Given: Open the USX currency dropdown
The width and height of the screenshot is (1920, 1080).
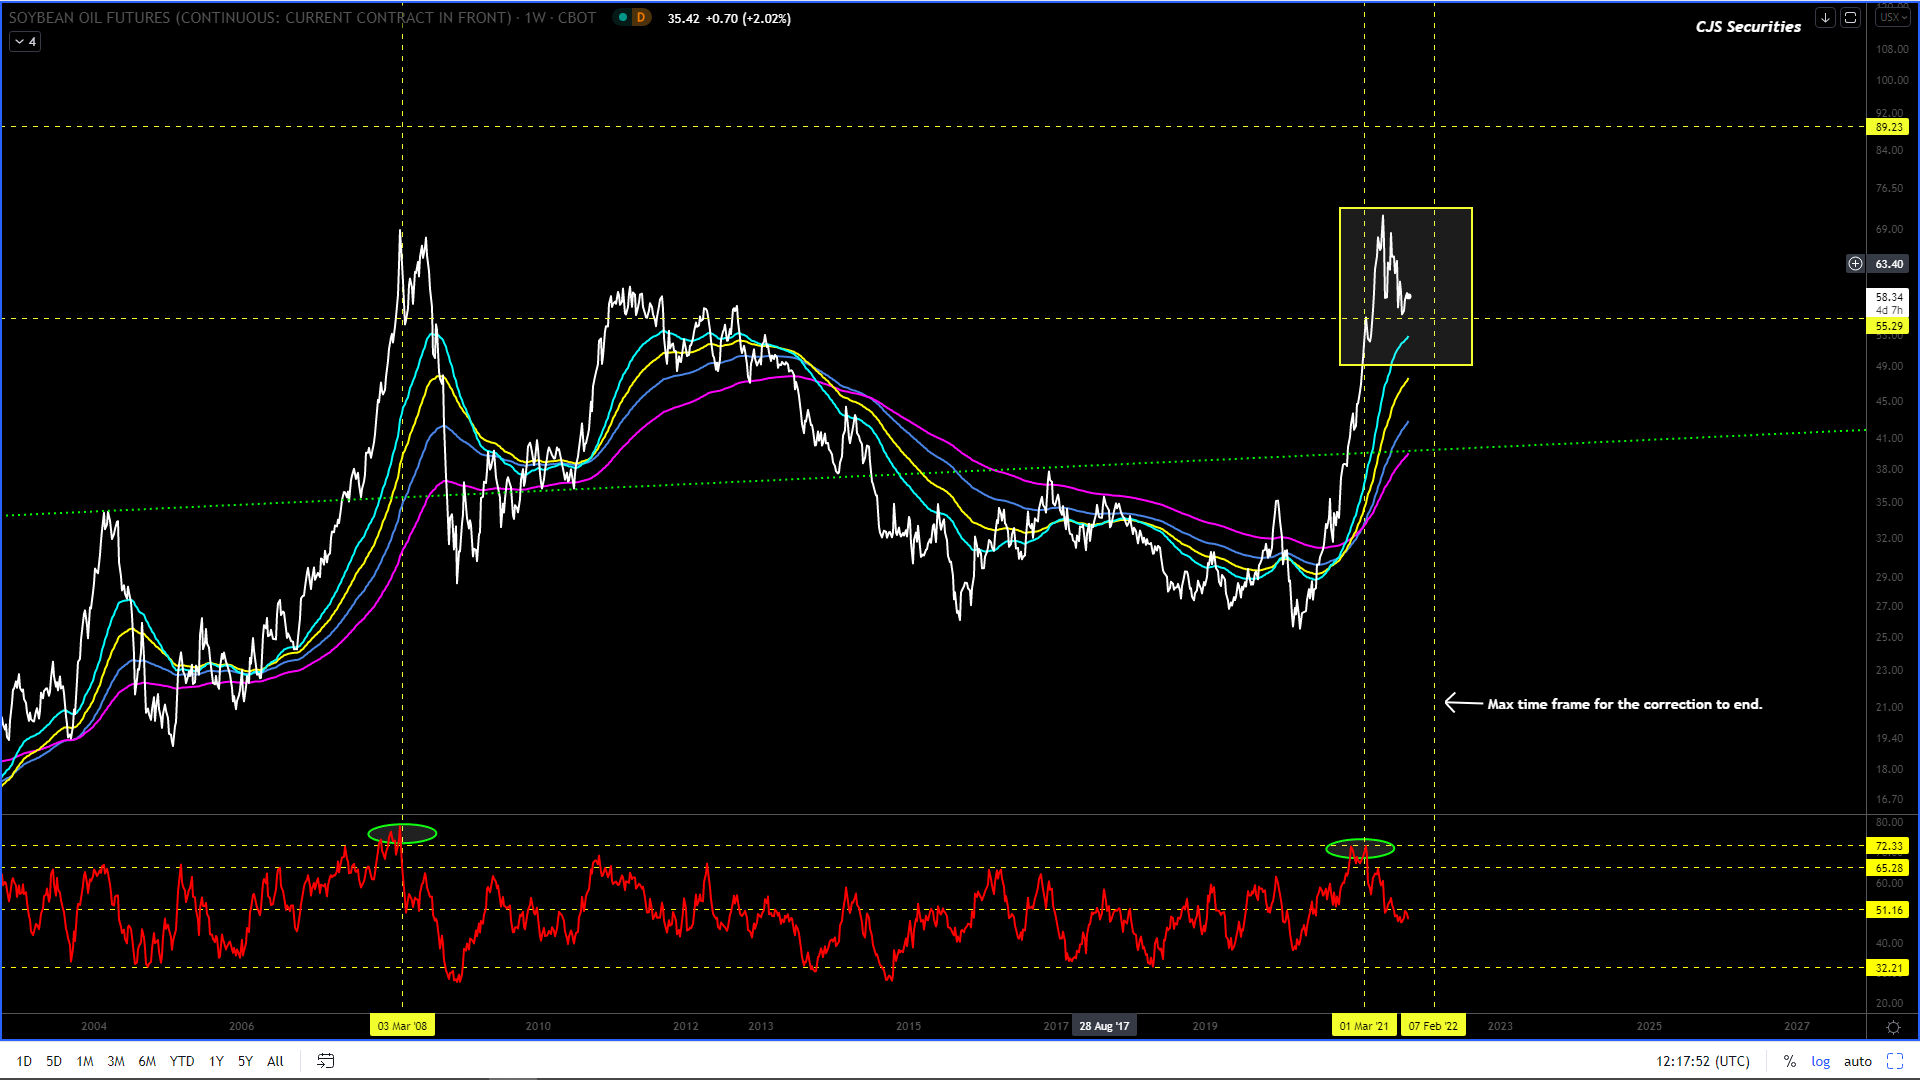Looking at the screenshot, I should tap(1892, 18).
